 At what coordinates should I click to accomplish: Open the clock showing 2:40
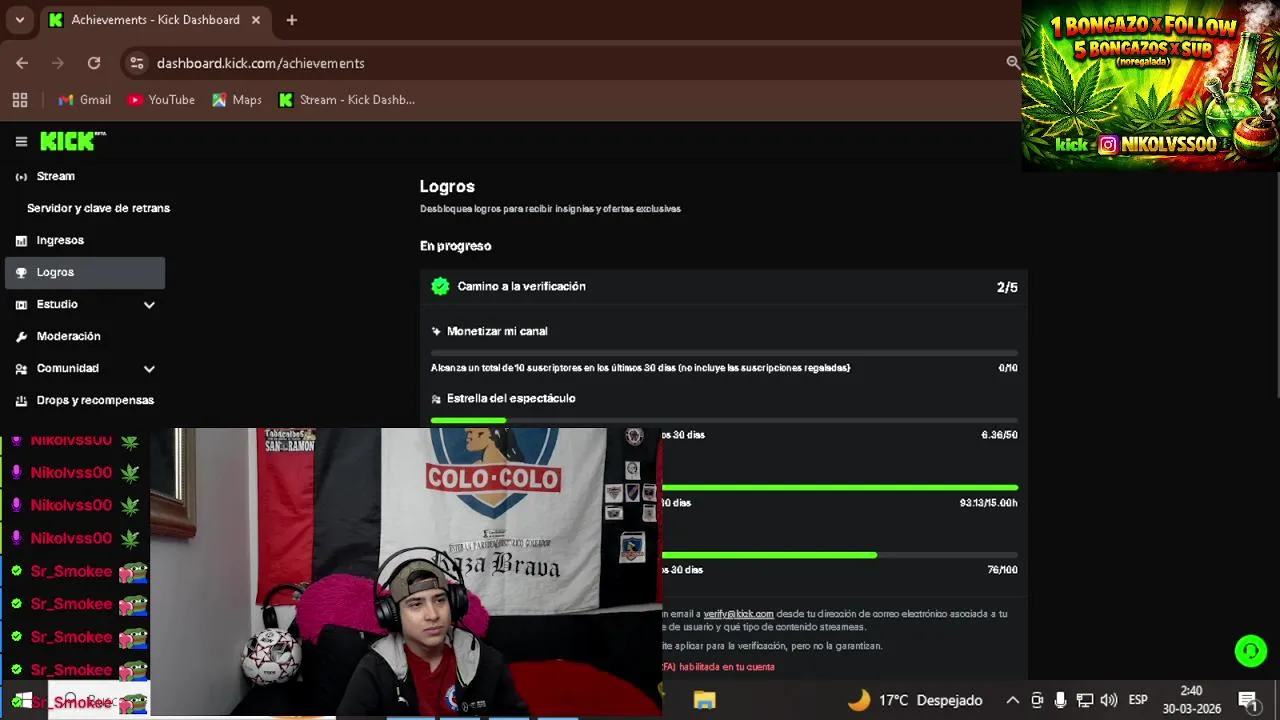pyautogui.click(x=1191, y=699)
